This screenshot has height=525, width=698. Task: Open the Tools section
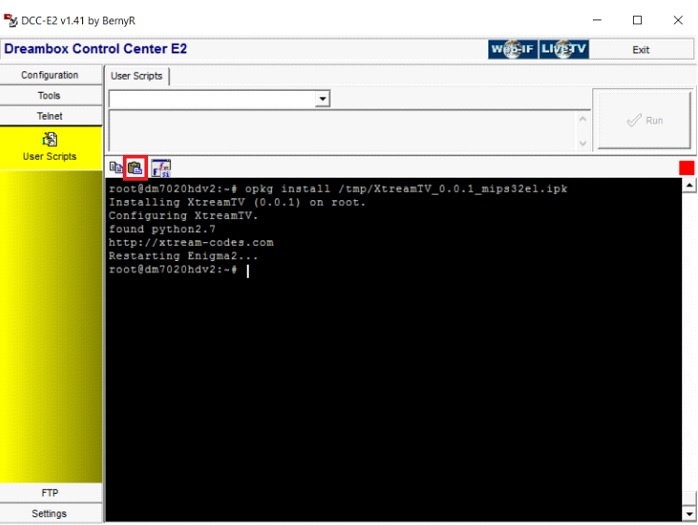coord(50,96)
